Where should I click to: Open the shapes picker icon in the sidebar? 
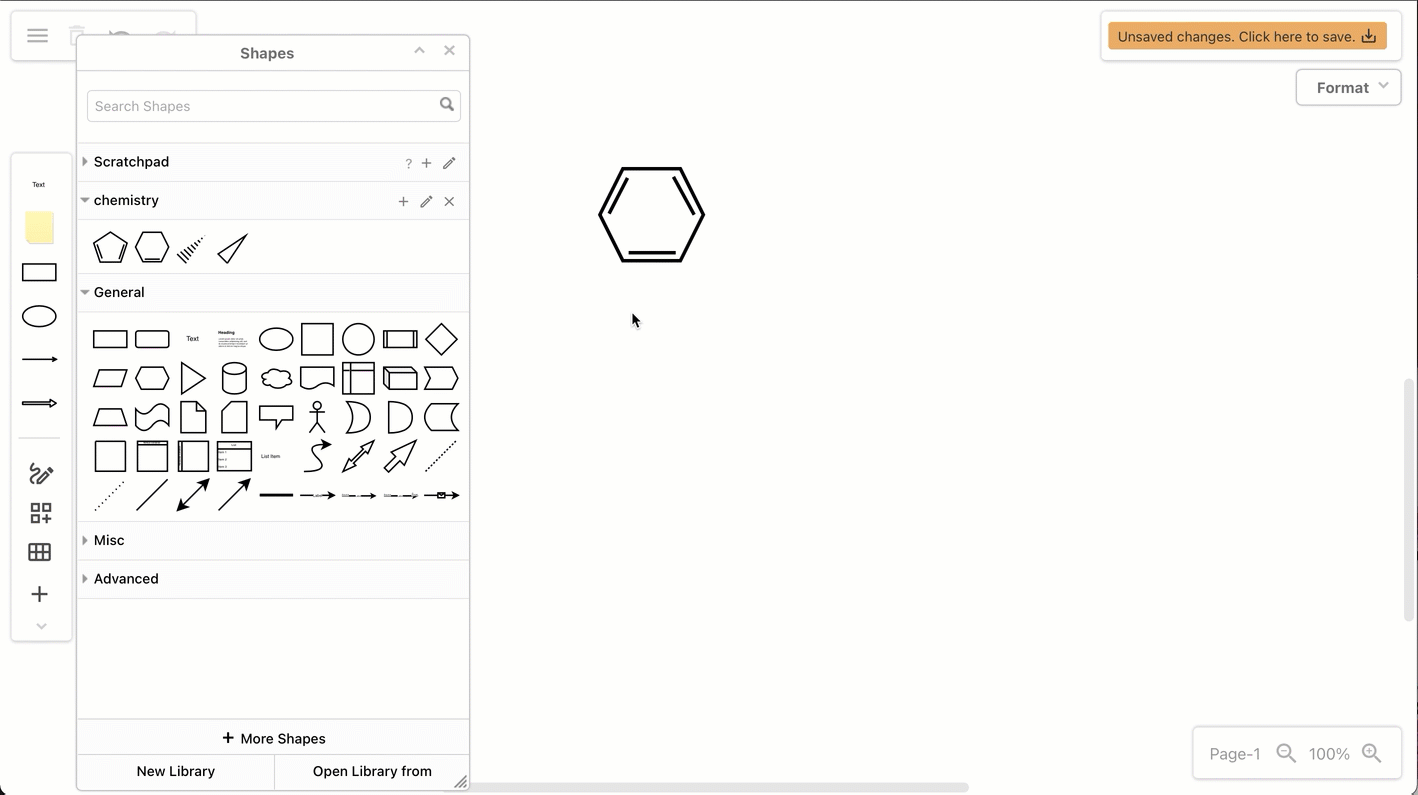point(40,513)
